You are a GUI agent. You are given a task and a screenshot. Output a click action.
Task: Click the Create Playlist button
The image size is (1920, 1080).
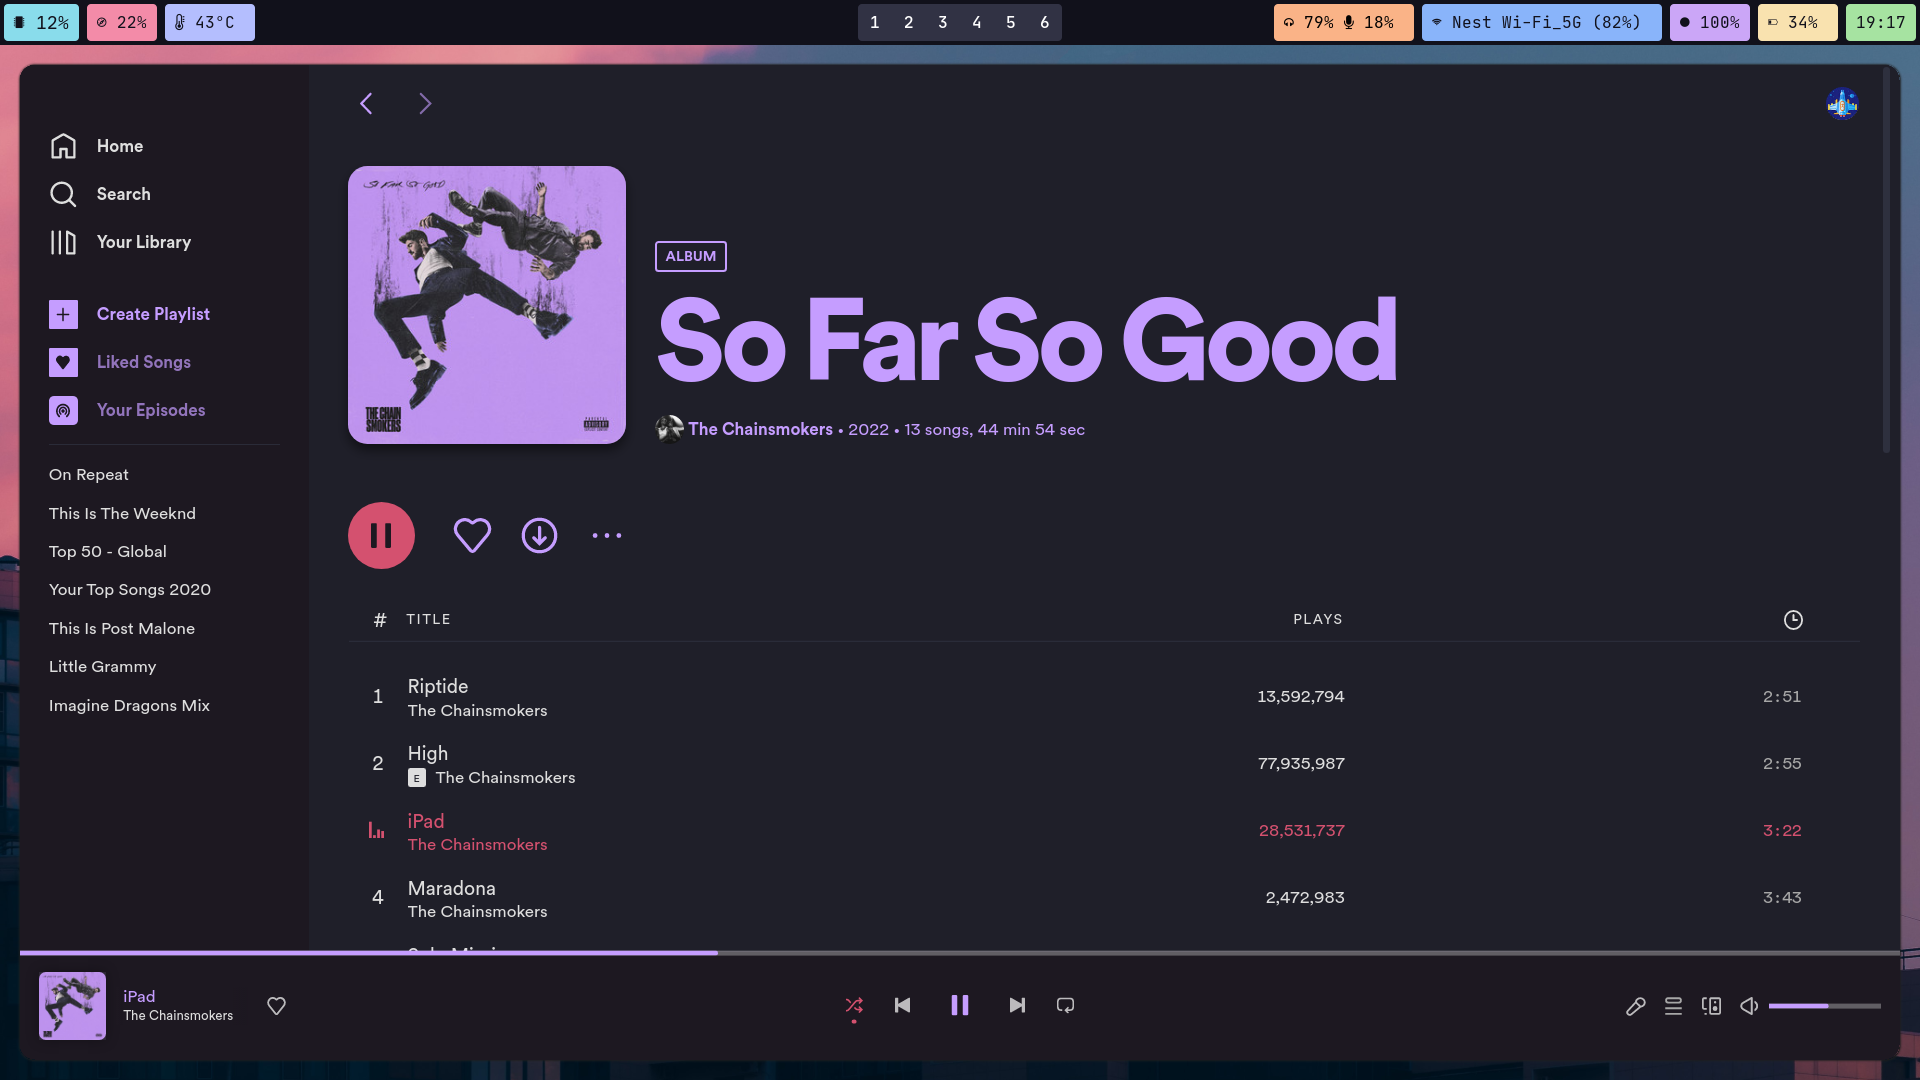(152, 314)
